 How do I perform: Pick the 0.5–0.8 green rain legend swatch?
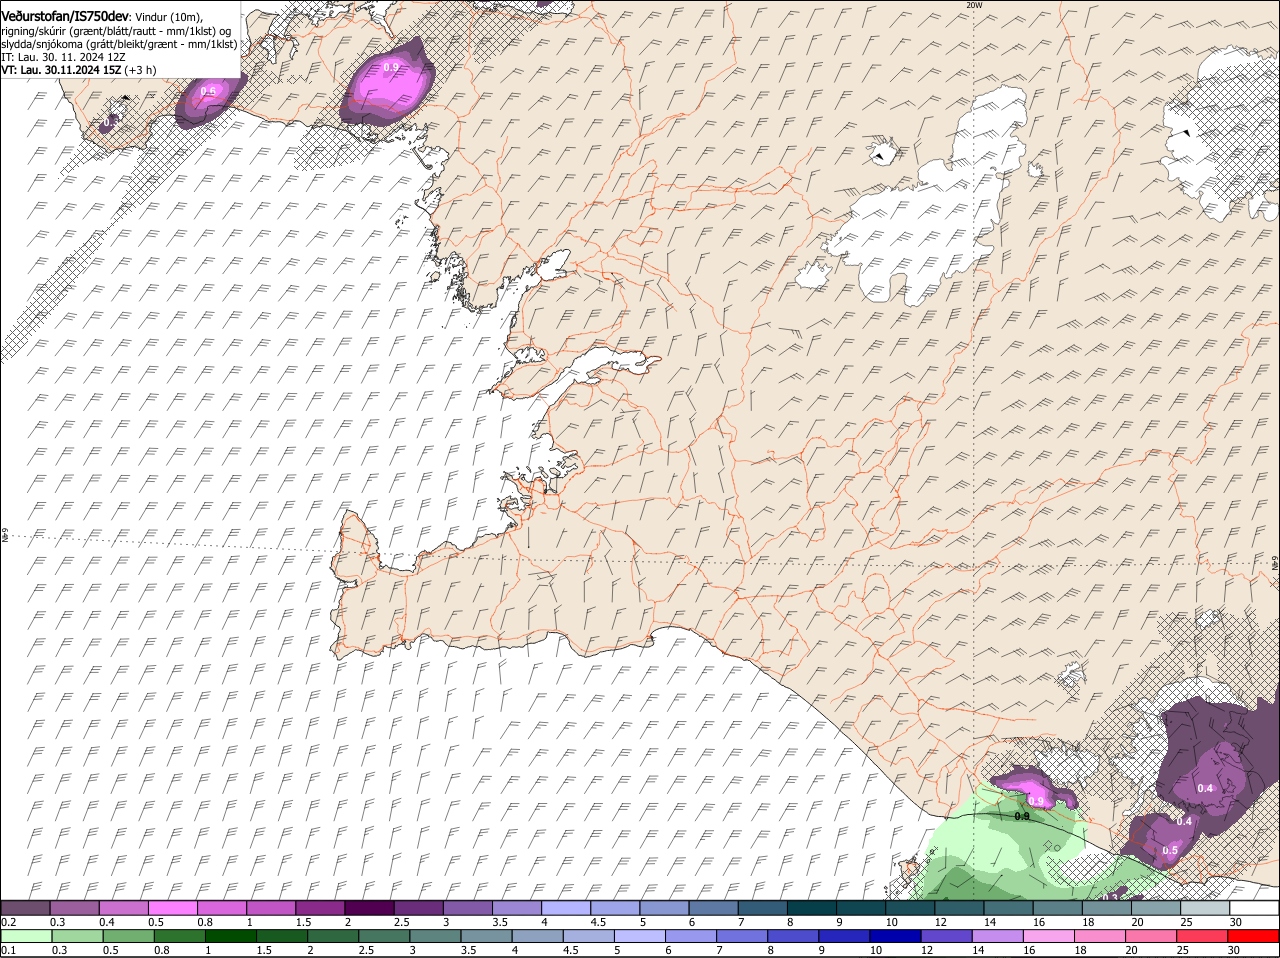128,936
